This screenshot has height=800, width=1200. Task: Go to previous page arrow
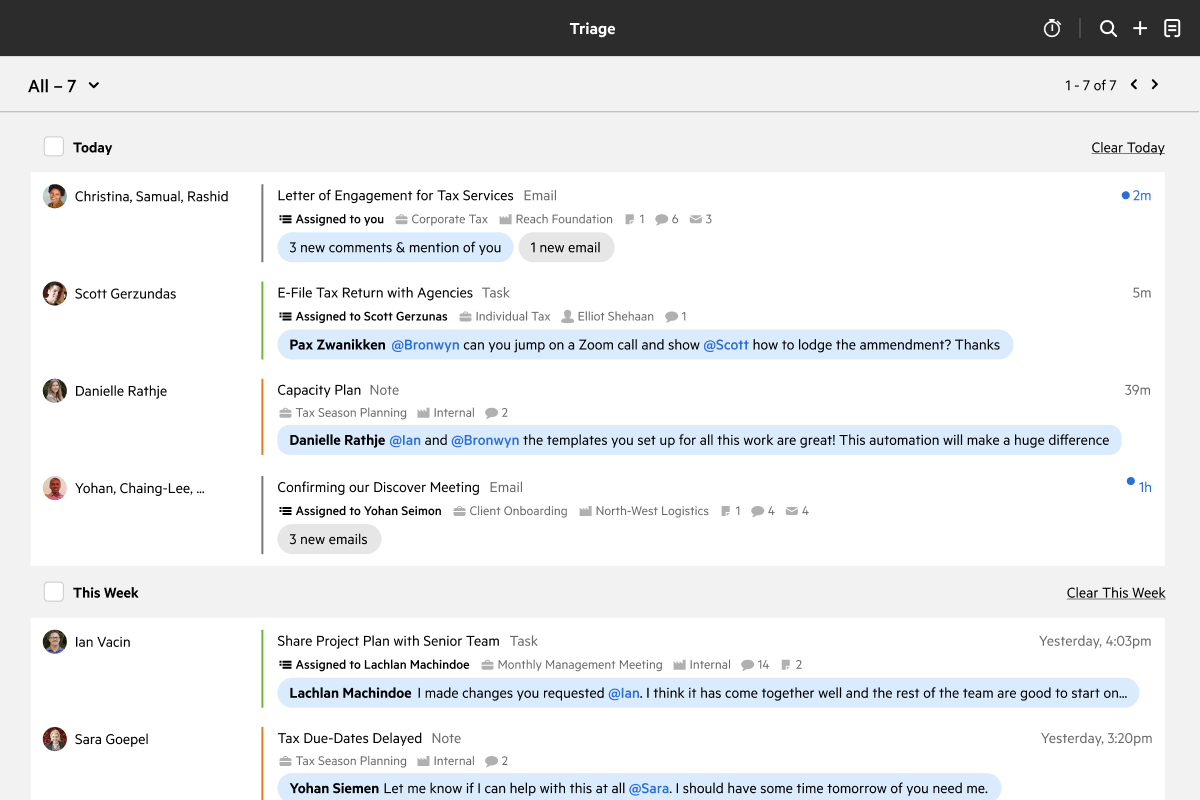(1134, 85)
